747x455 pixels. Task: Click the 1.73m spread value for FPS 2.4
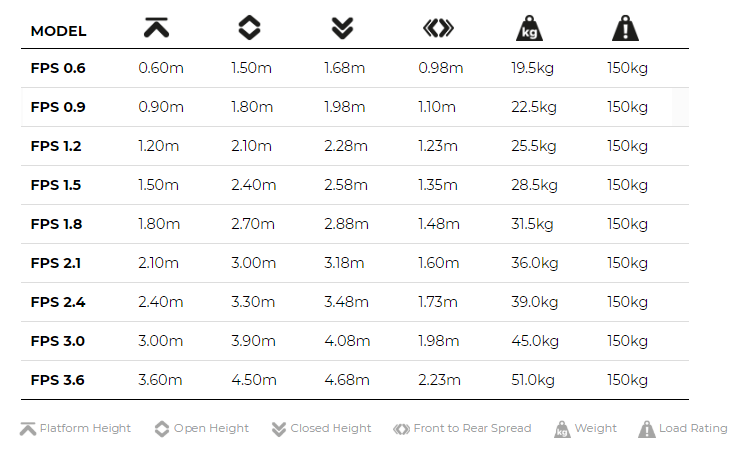pos(438,302)
